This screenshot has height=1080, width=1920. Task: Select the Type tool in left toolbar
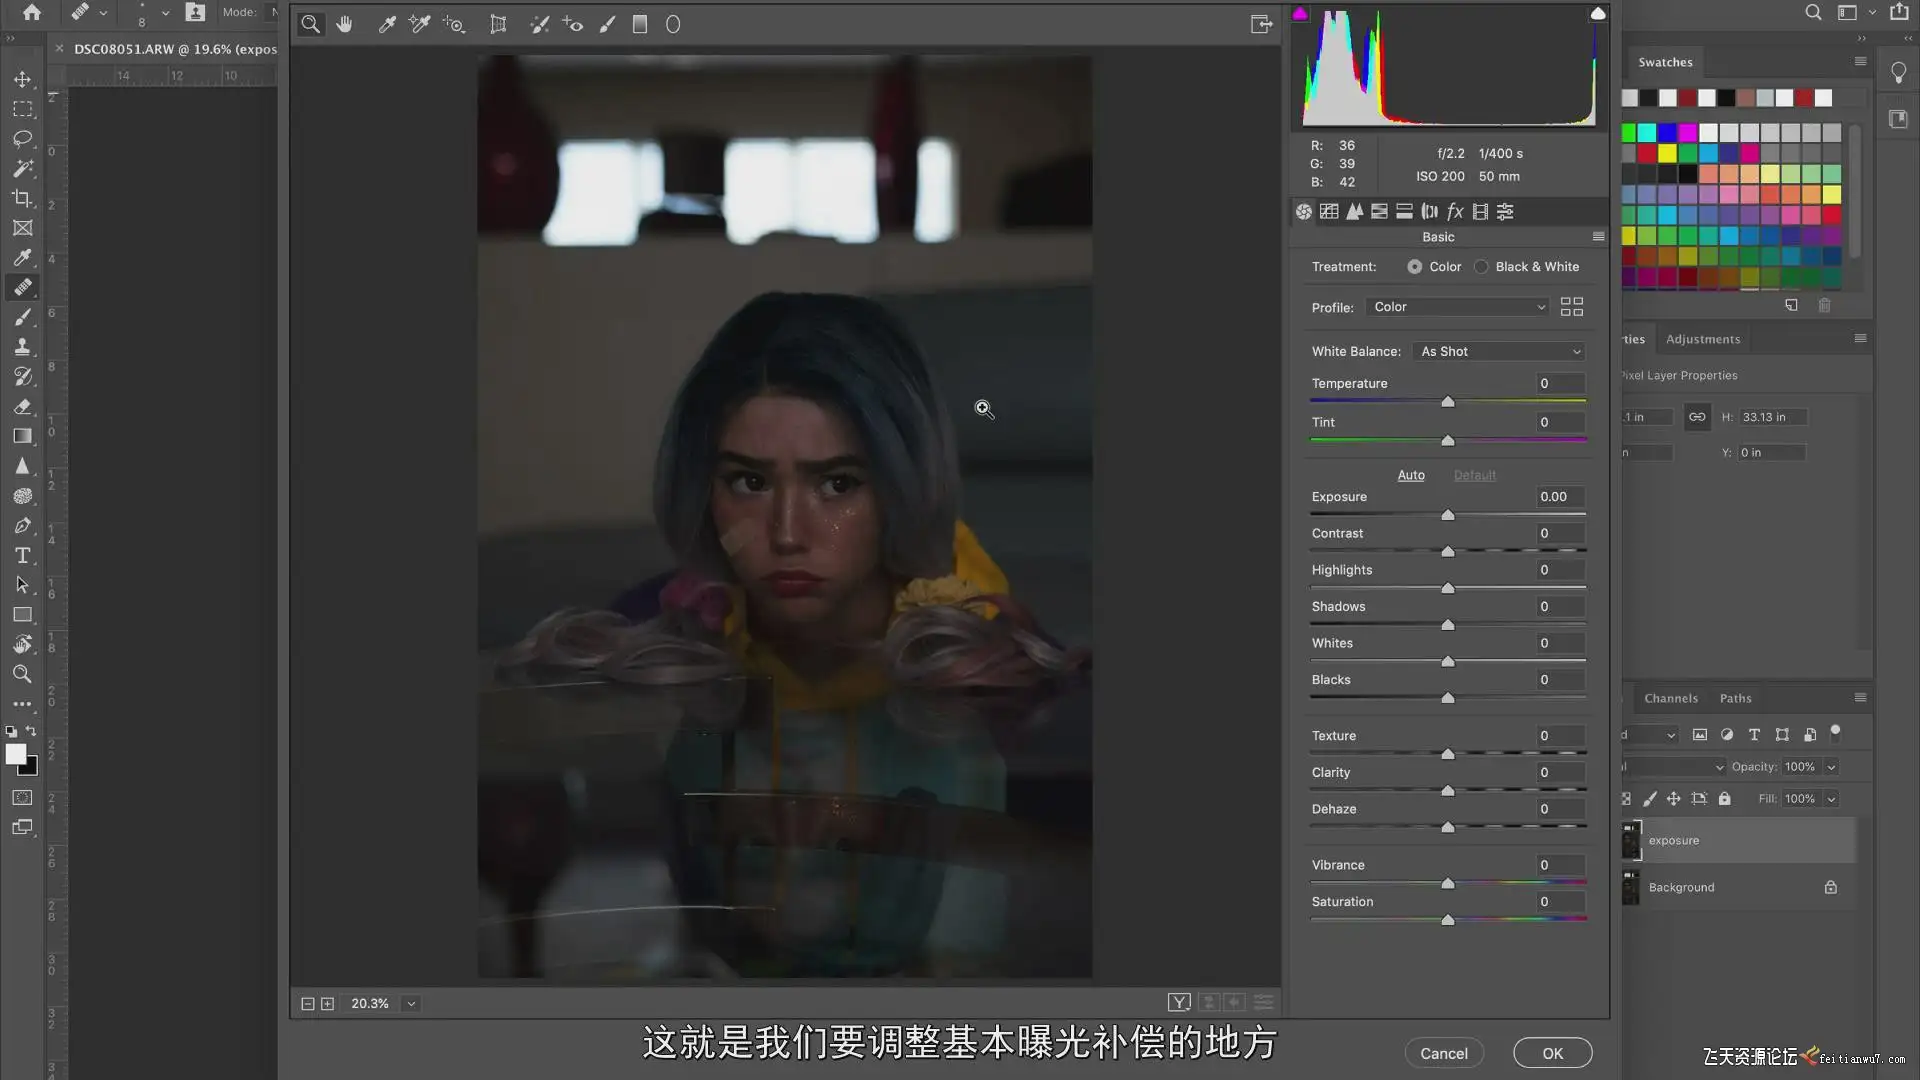pyautogui.click(x=22, y=555)
